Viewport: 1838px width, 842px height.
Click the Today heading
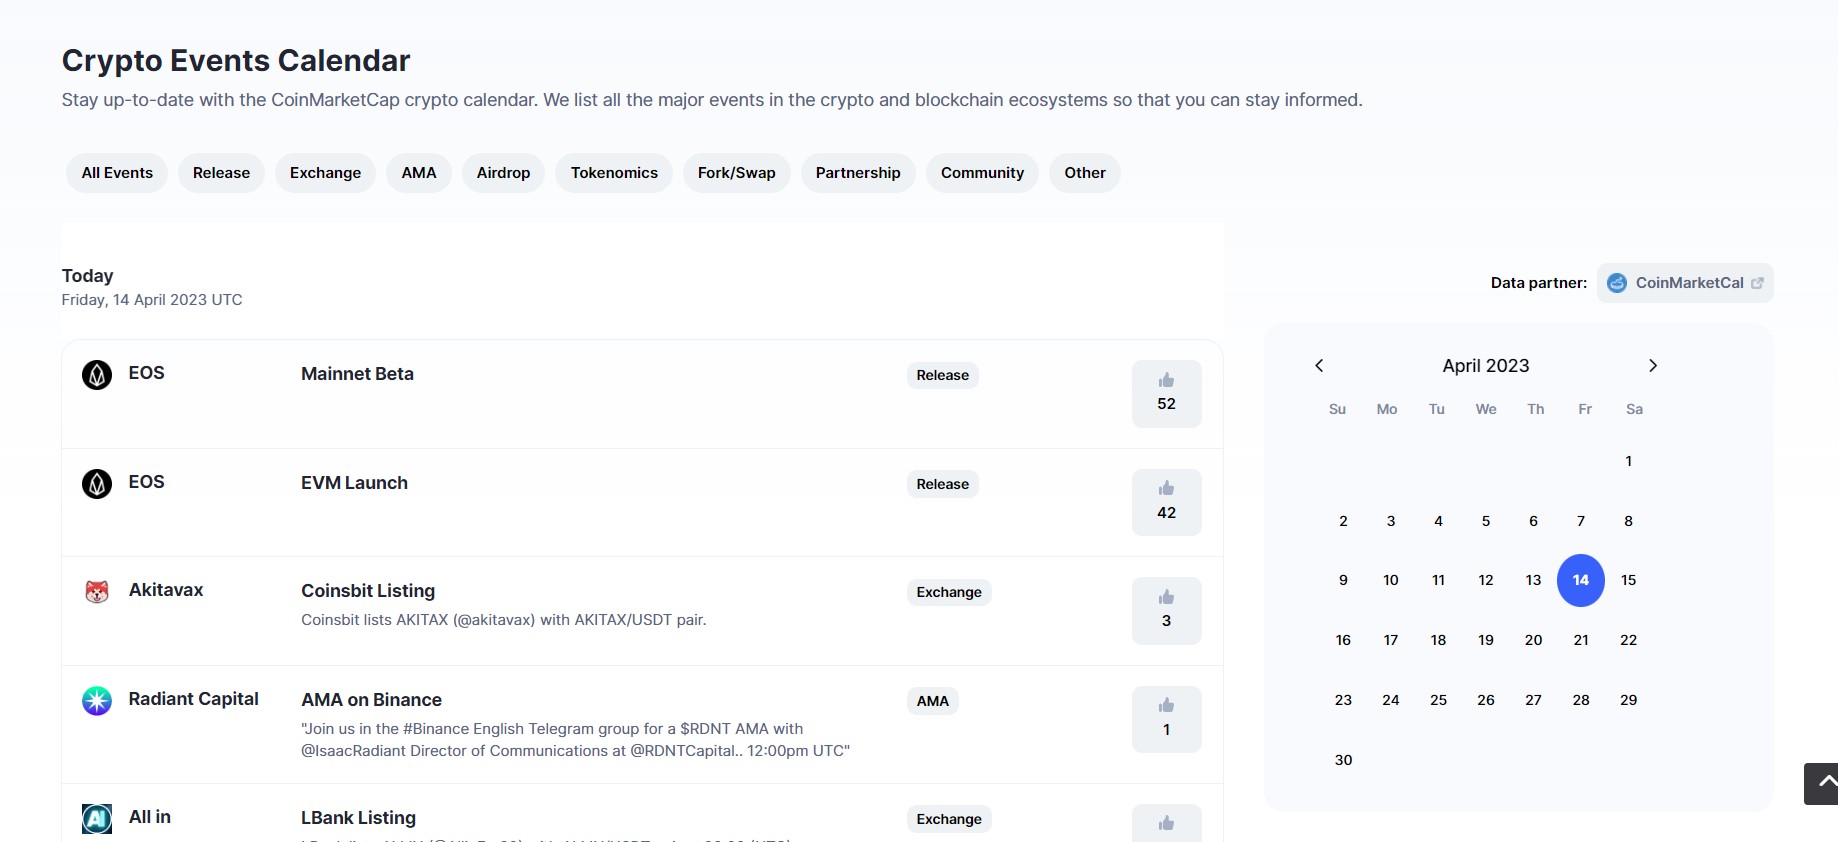pos(87,276)
